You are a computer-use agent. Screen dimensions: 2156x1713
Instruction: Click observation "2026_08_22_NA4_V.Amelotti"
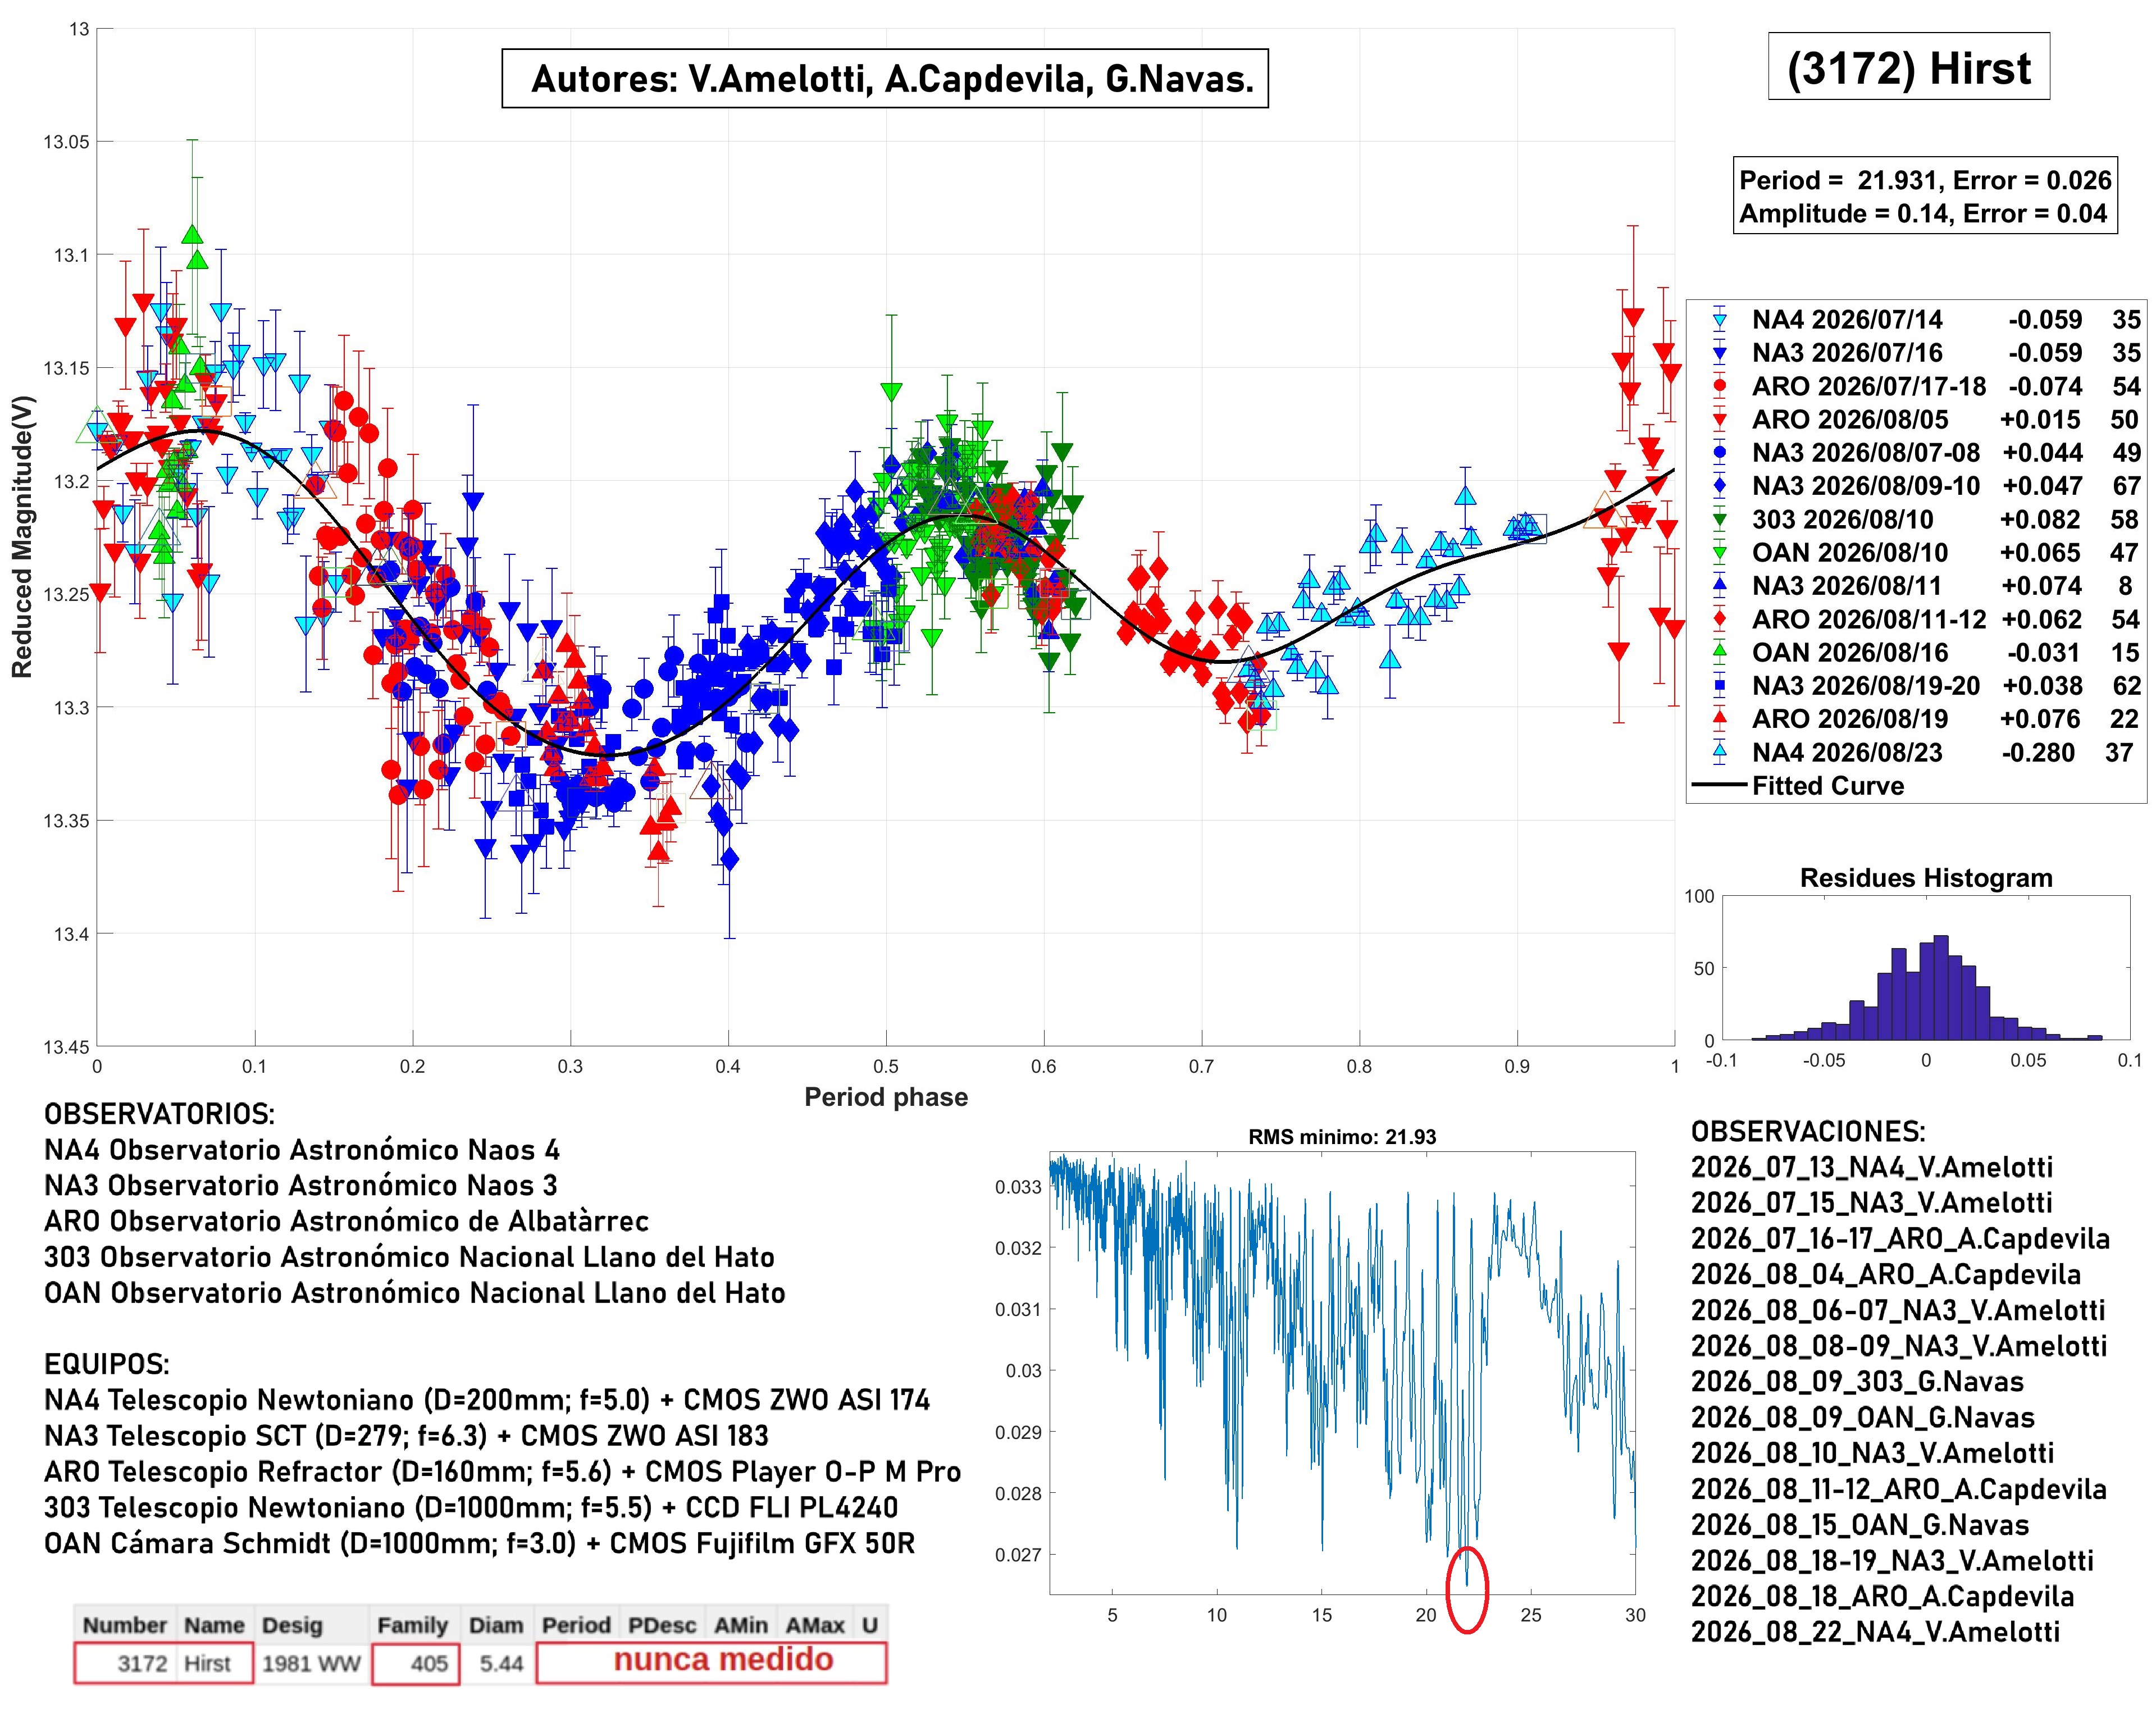(1875, 1632)
